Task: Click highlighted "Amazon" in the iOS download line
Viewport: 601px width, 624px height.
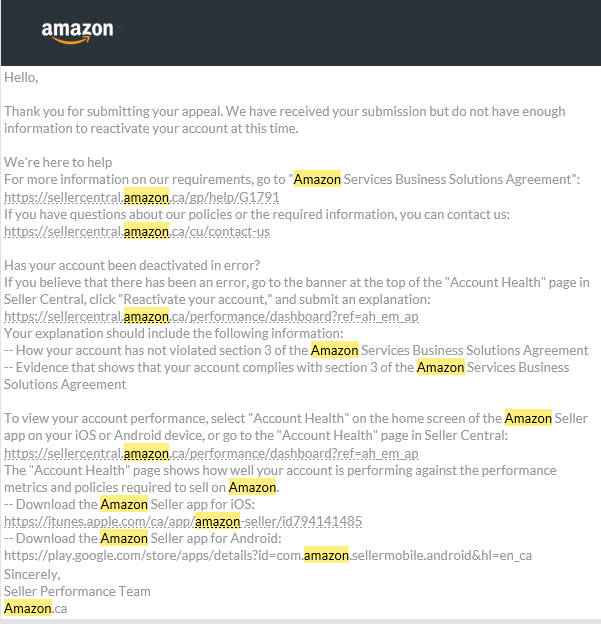Action: point(124,504)
